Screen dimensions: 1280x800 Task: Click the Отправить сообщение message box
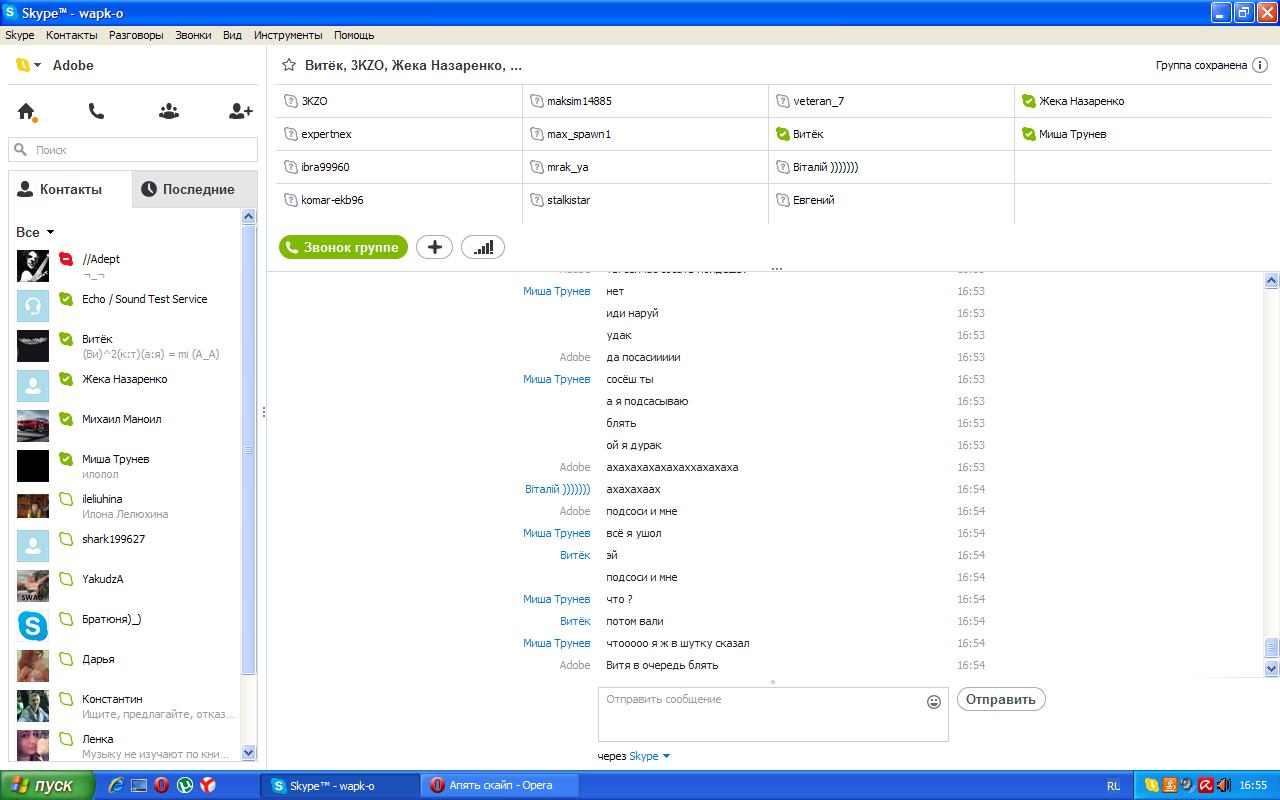773,714
